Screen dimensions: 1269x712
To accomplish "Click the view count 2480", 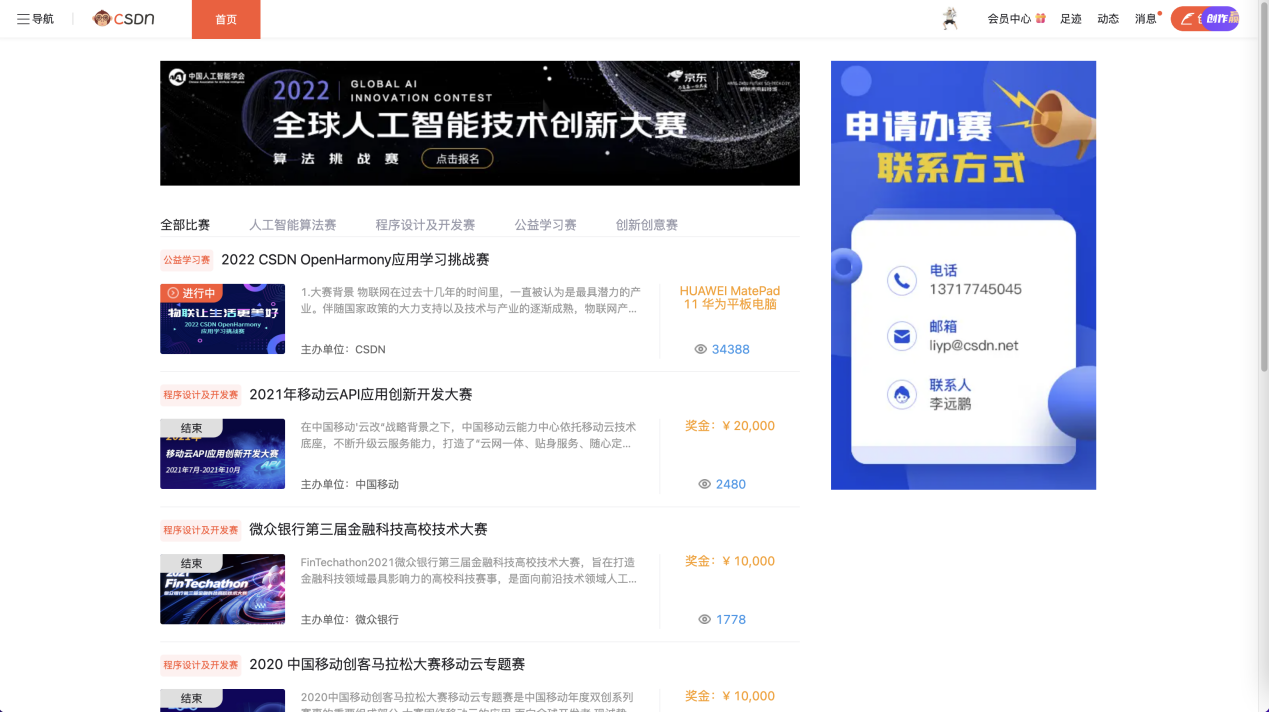I will [x=731, y=484].
